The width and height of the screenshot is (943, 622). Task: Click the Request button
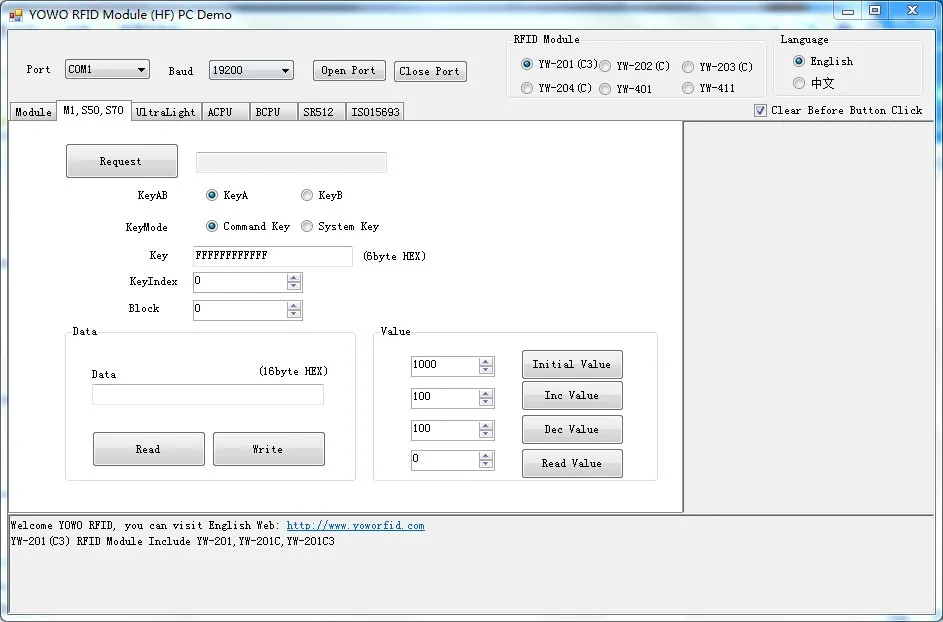point(121,161)
